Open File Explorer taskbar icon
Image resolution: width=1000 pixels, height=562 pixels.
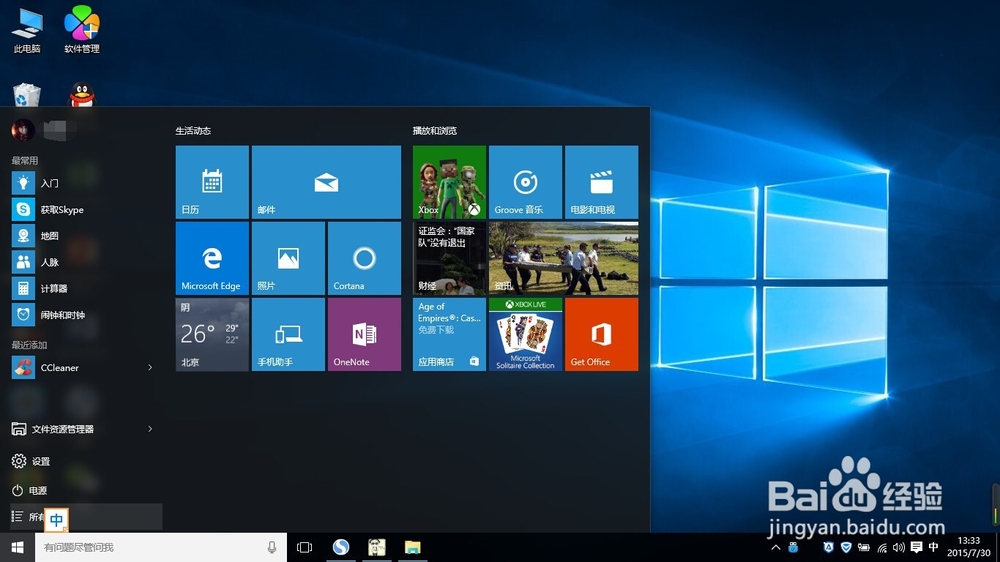pos(413,547)
